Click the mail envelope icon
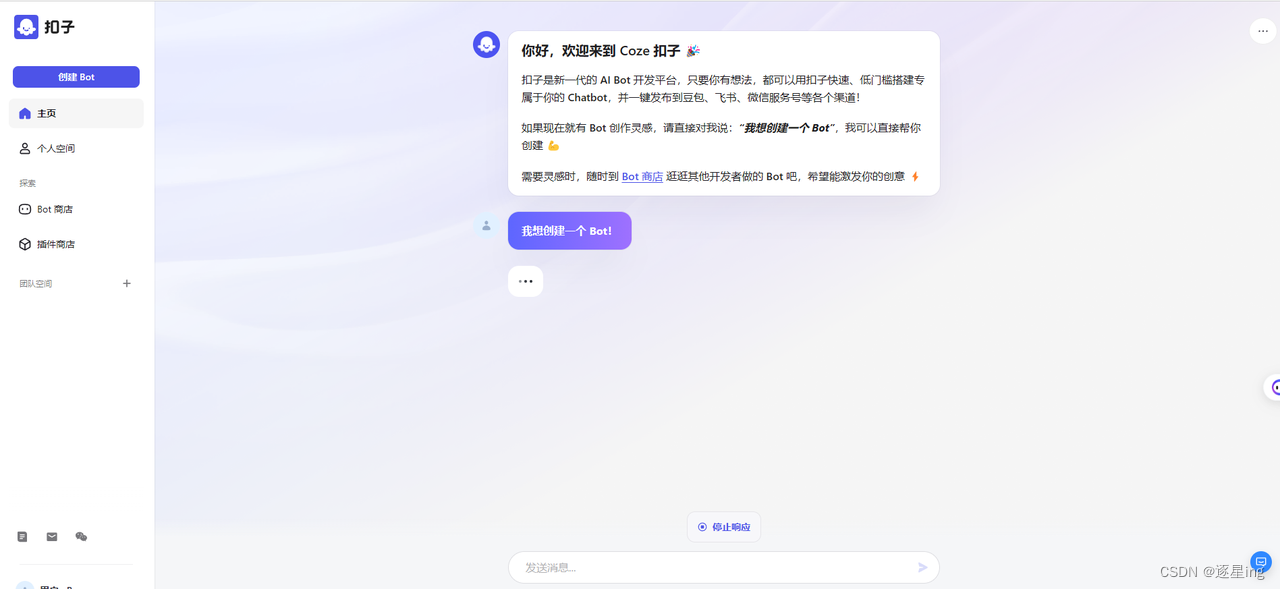This screenshot has width=1280, height=589. [x=52, y=537]
